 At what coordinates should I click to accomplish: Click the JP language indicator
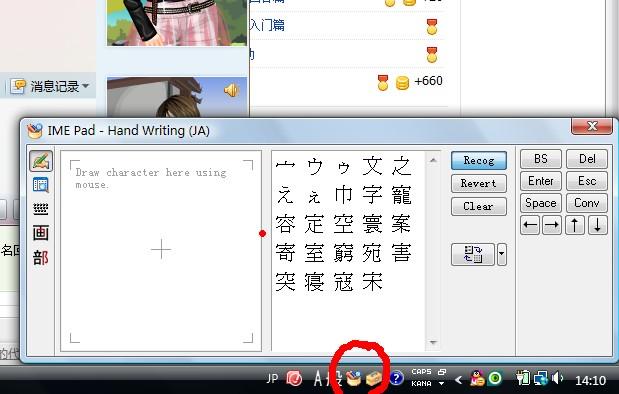pyautogui.click(x=272, y=379)
